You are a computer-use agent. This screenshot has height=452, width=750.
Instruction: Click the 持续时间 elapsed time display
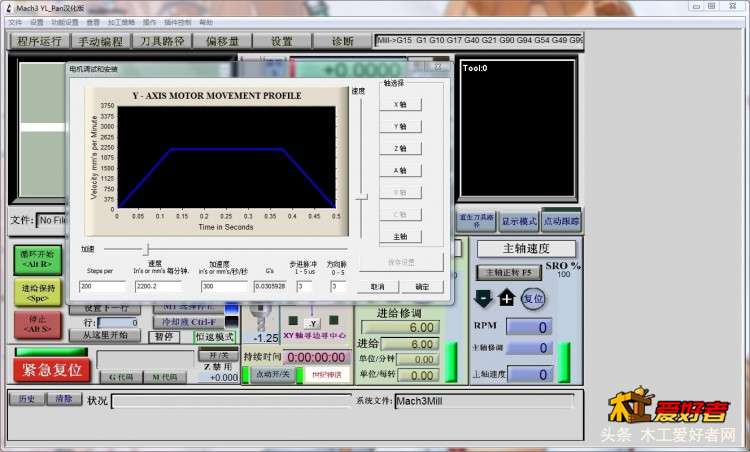tap(317, 357)
